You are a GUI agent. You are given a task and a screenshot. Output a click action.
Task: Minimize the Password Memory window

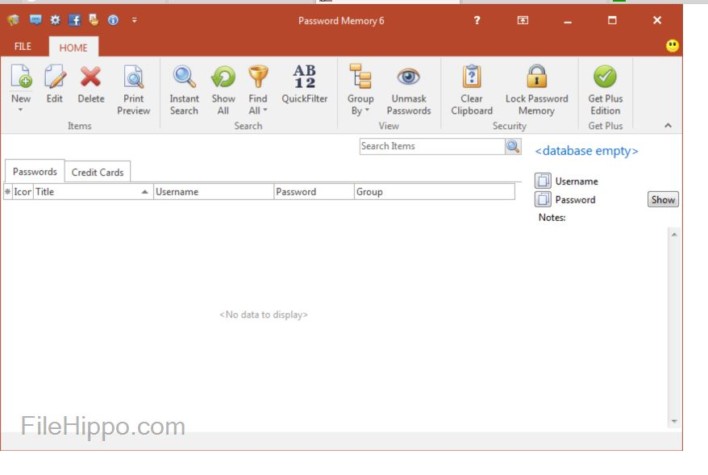click(568, 22)
